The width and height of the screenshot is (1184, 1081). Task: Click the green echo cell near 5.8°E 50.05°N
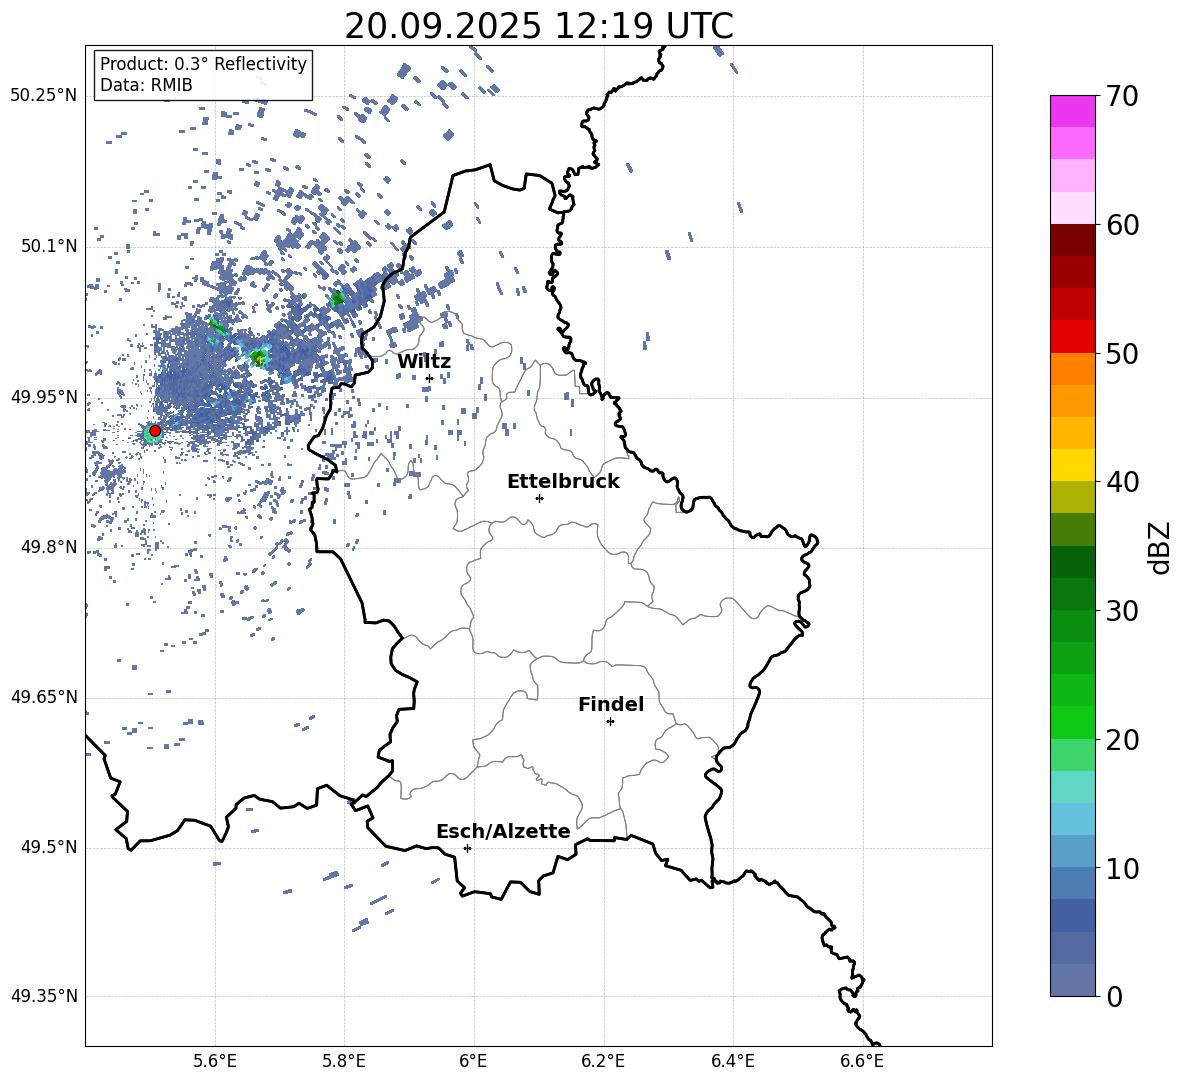pyautogui.click(x=338, y=299)
